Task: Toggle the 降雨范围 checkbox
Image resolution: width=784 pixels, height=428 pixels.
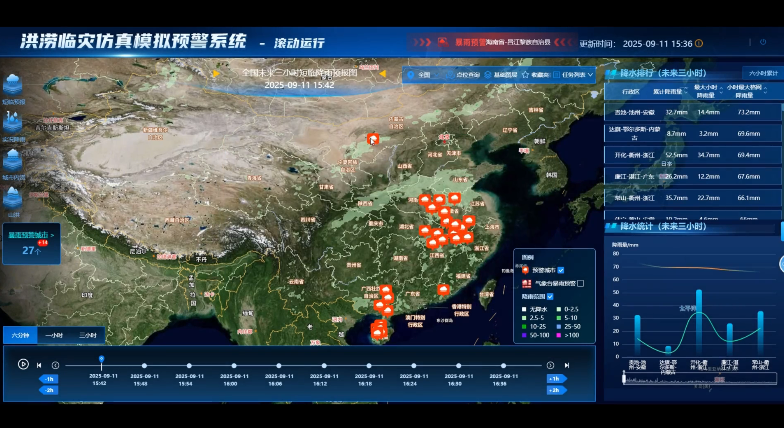Action: click(549, 297)
